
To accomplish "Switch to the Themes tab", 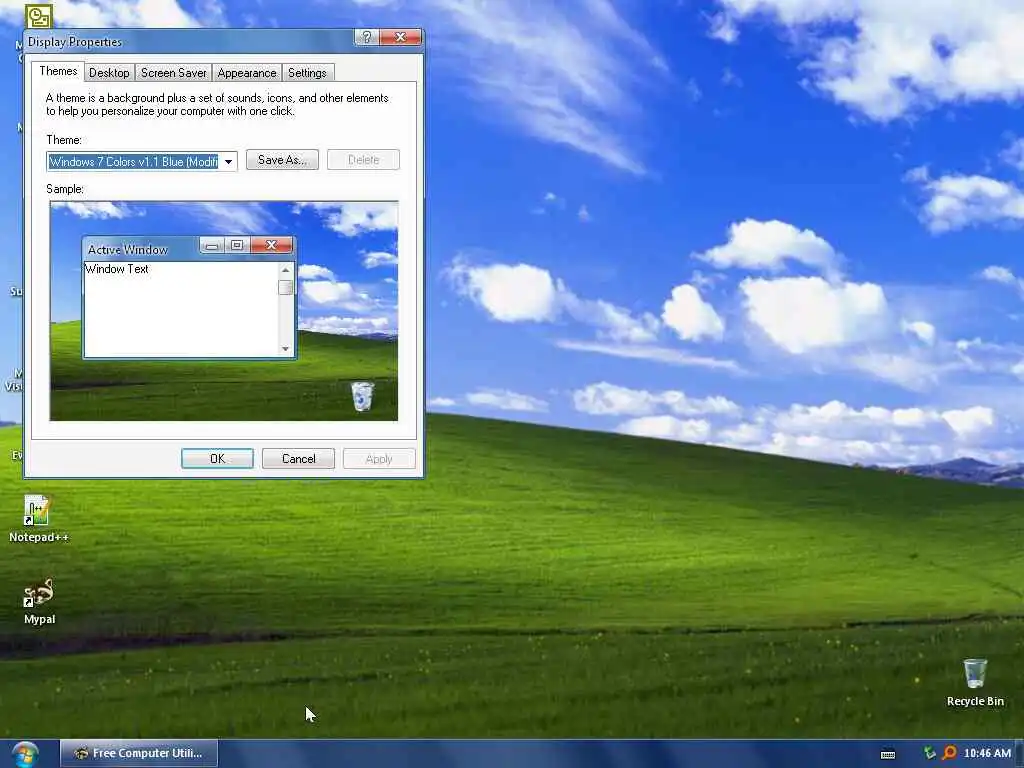I will (x=58, y=71).
